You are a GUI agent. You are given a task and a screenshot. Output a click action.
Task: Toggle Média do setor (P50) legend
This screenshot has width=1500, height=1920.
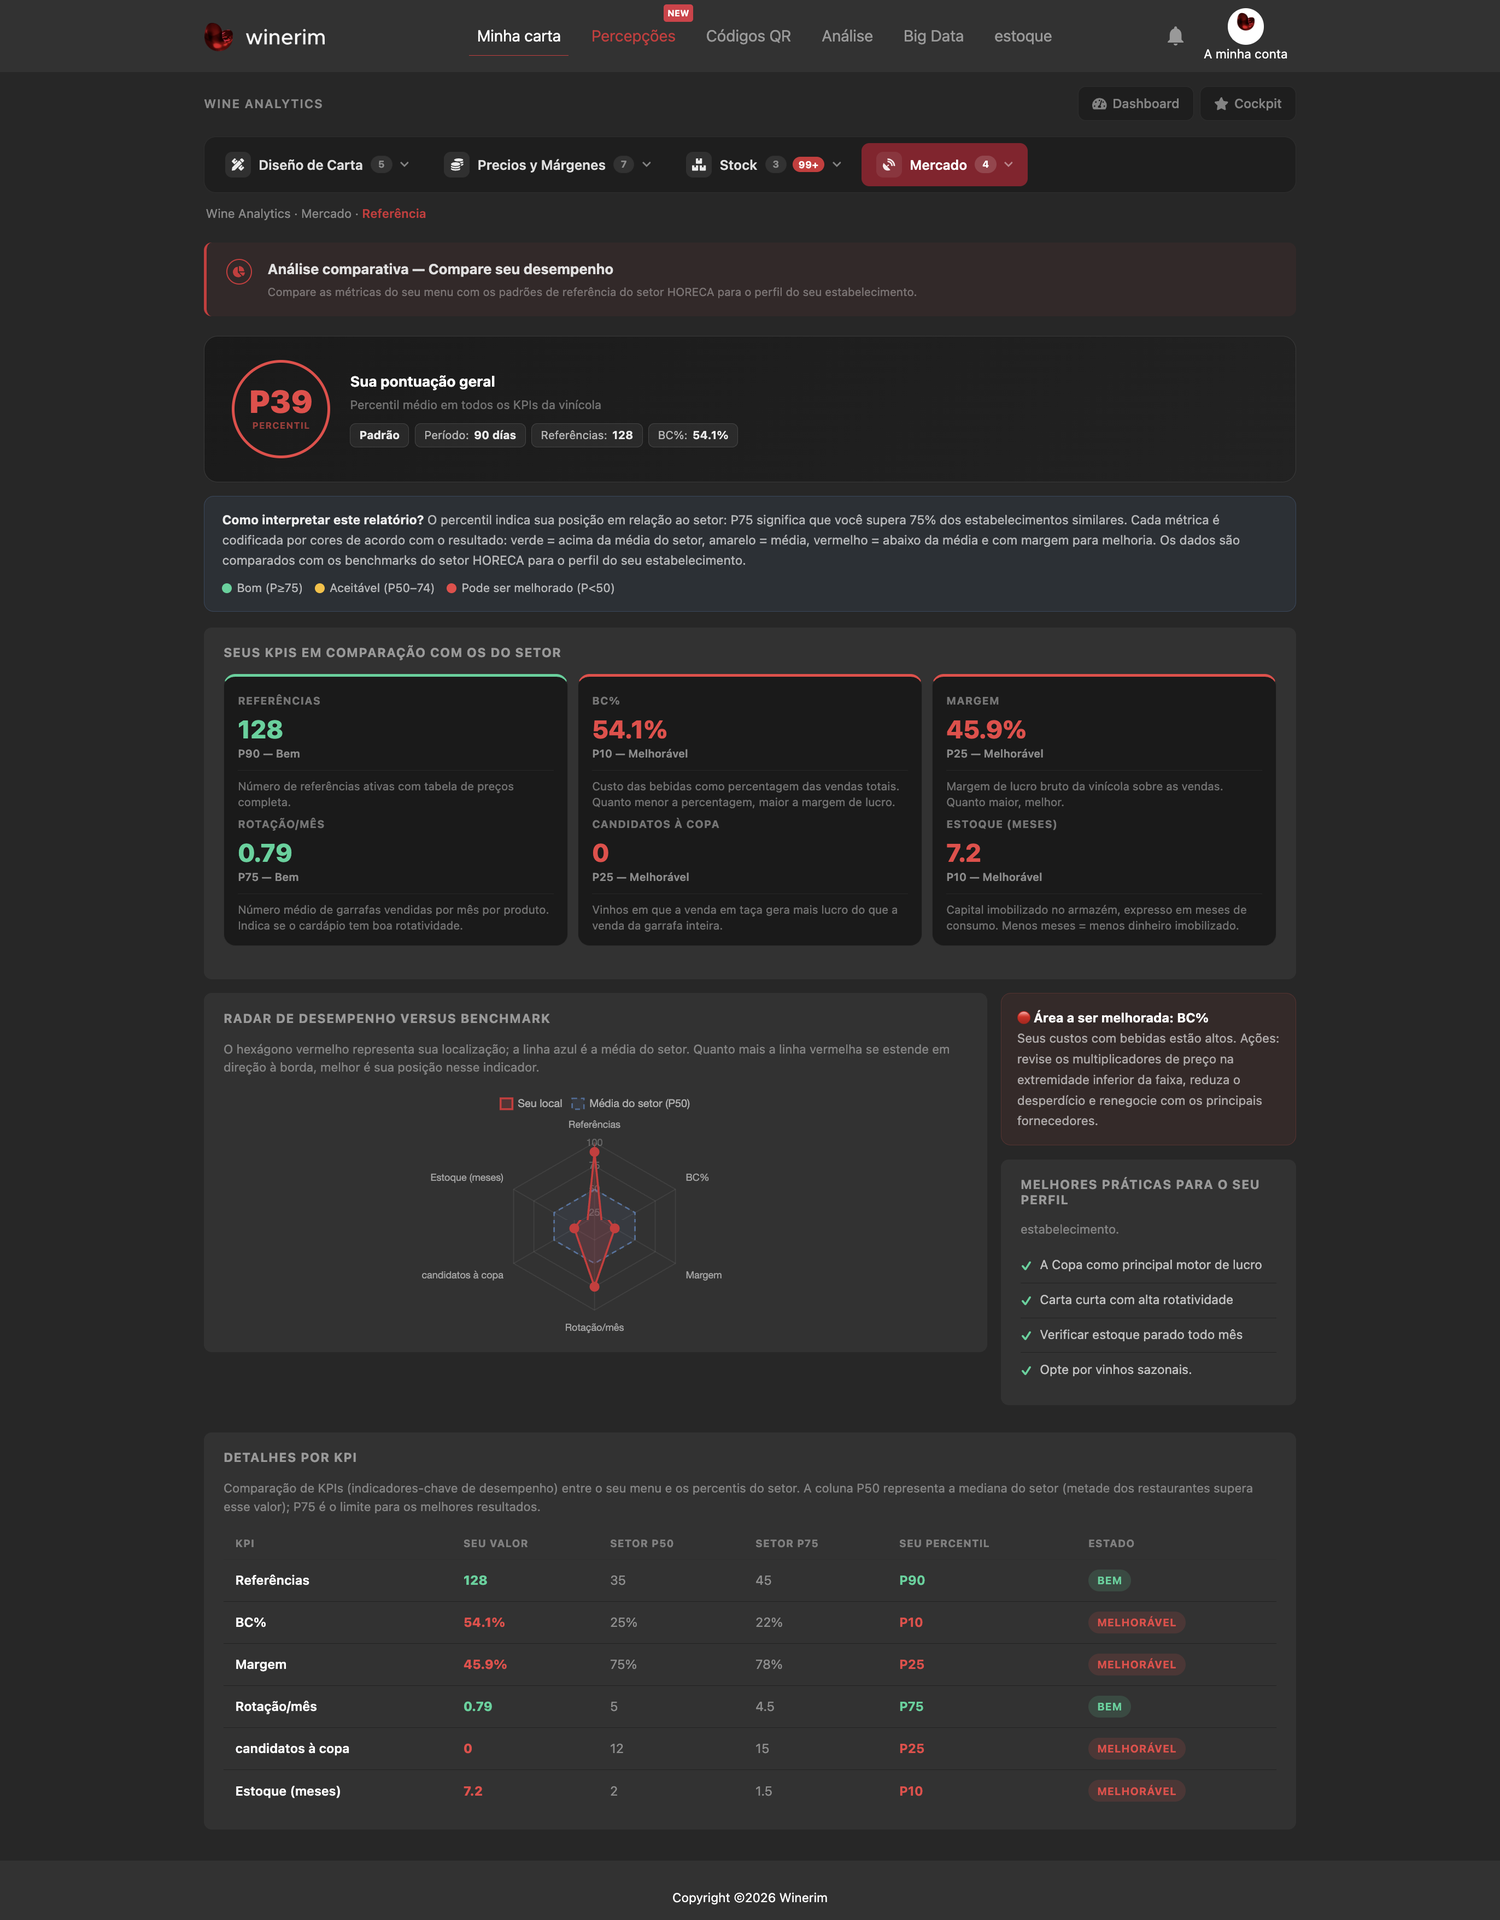[x=630, y=1104]
